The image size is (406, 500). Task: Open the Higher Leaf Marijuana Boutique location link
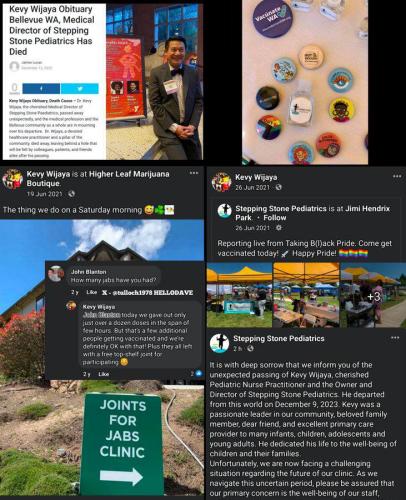98,179
